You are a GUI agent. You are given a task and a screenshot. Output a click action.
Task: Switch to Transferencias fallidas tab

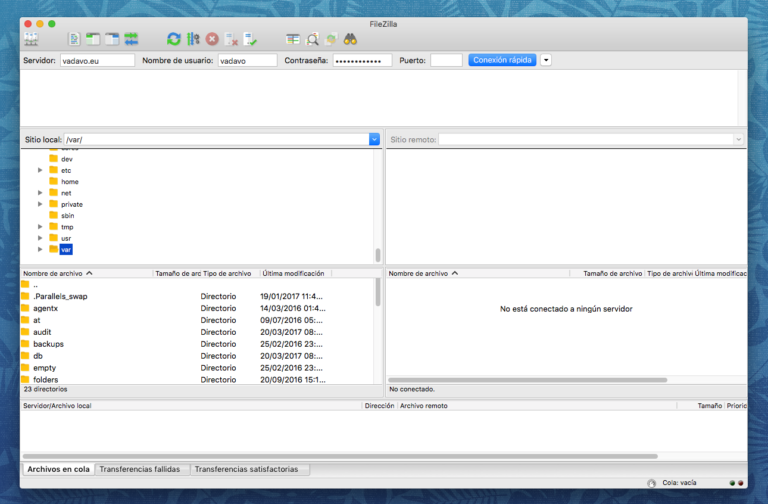pyautogui.click(x=140, y=469)
